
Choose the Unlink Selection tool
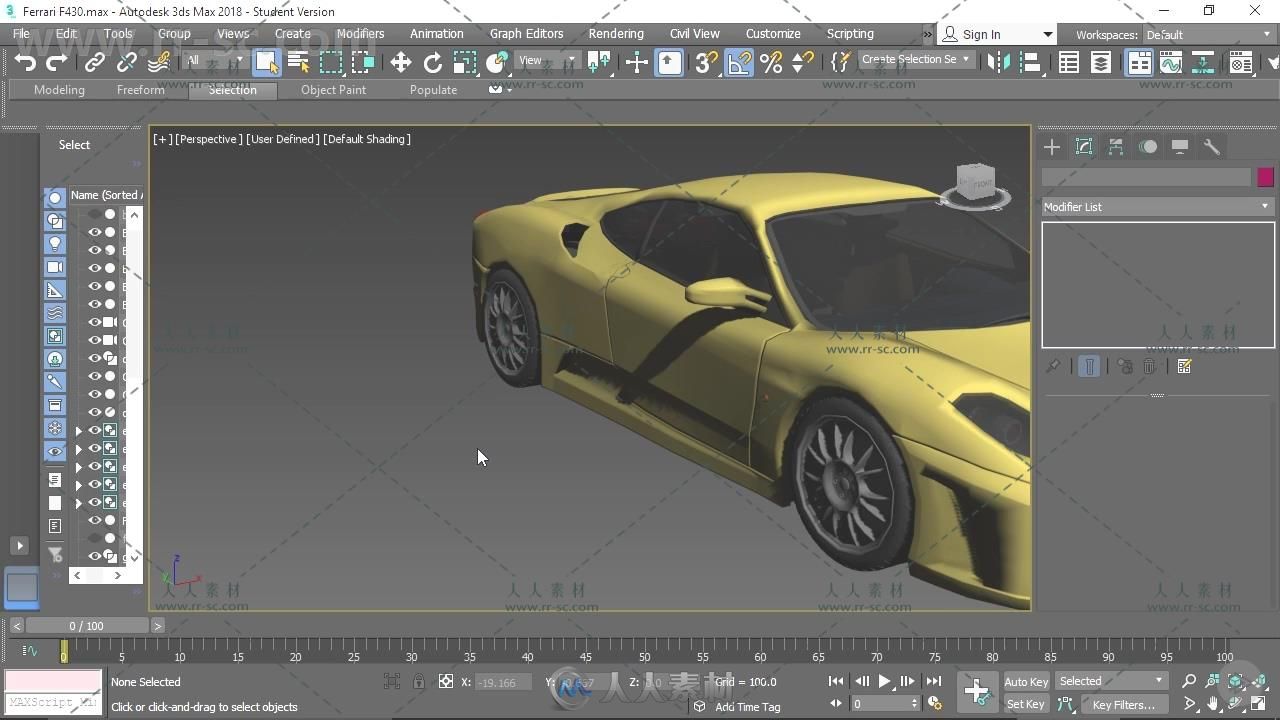[127, 63]
